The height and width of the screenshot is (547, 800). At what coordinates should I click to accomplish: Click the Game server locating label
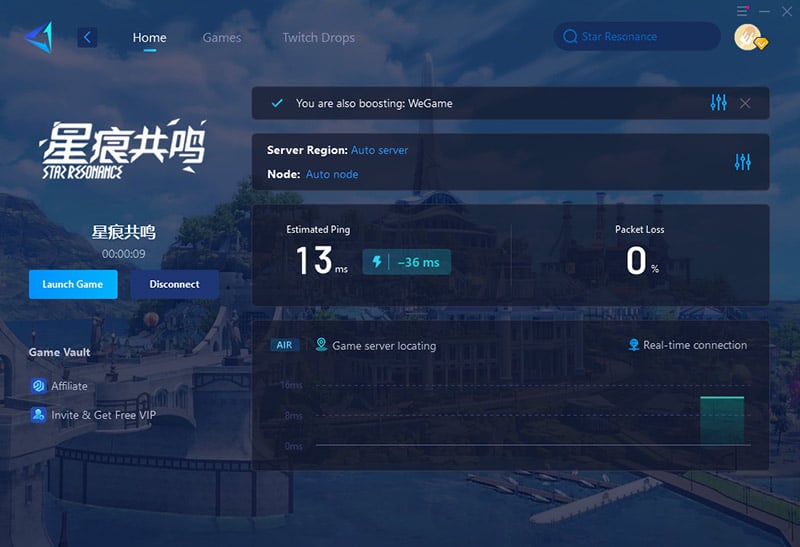(384, 345)
